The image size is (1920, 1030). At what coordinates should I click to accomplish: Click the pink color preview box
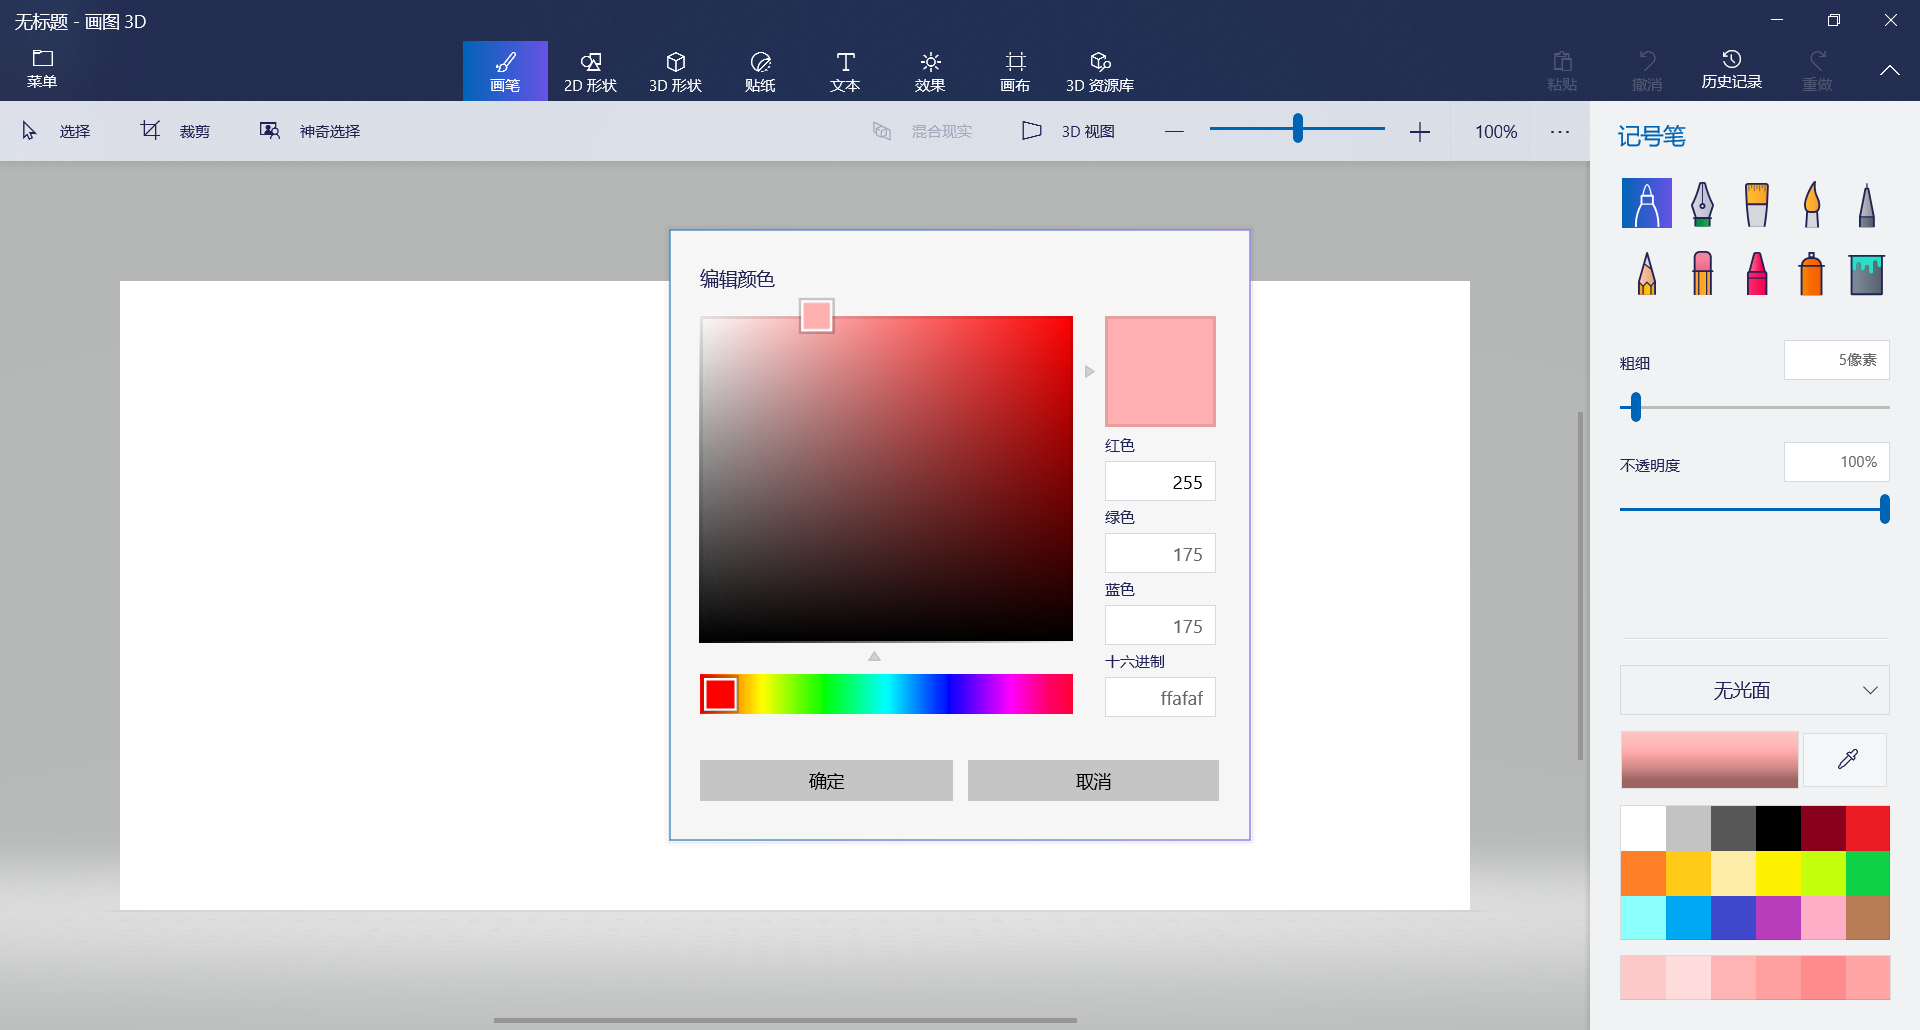pos(1160,371)
